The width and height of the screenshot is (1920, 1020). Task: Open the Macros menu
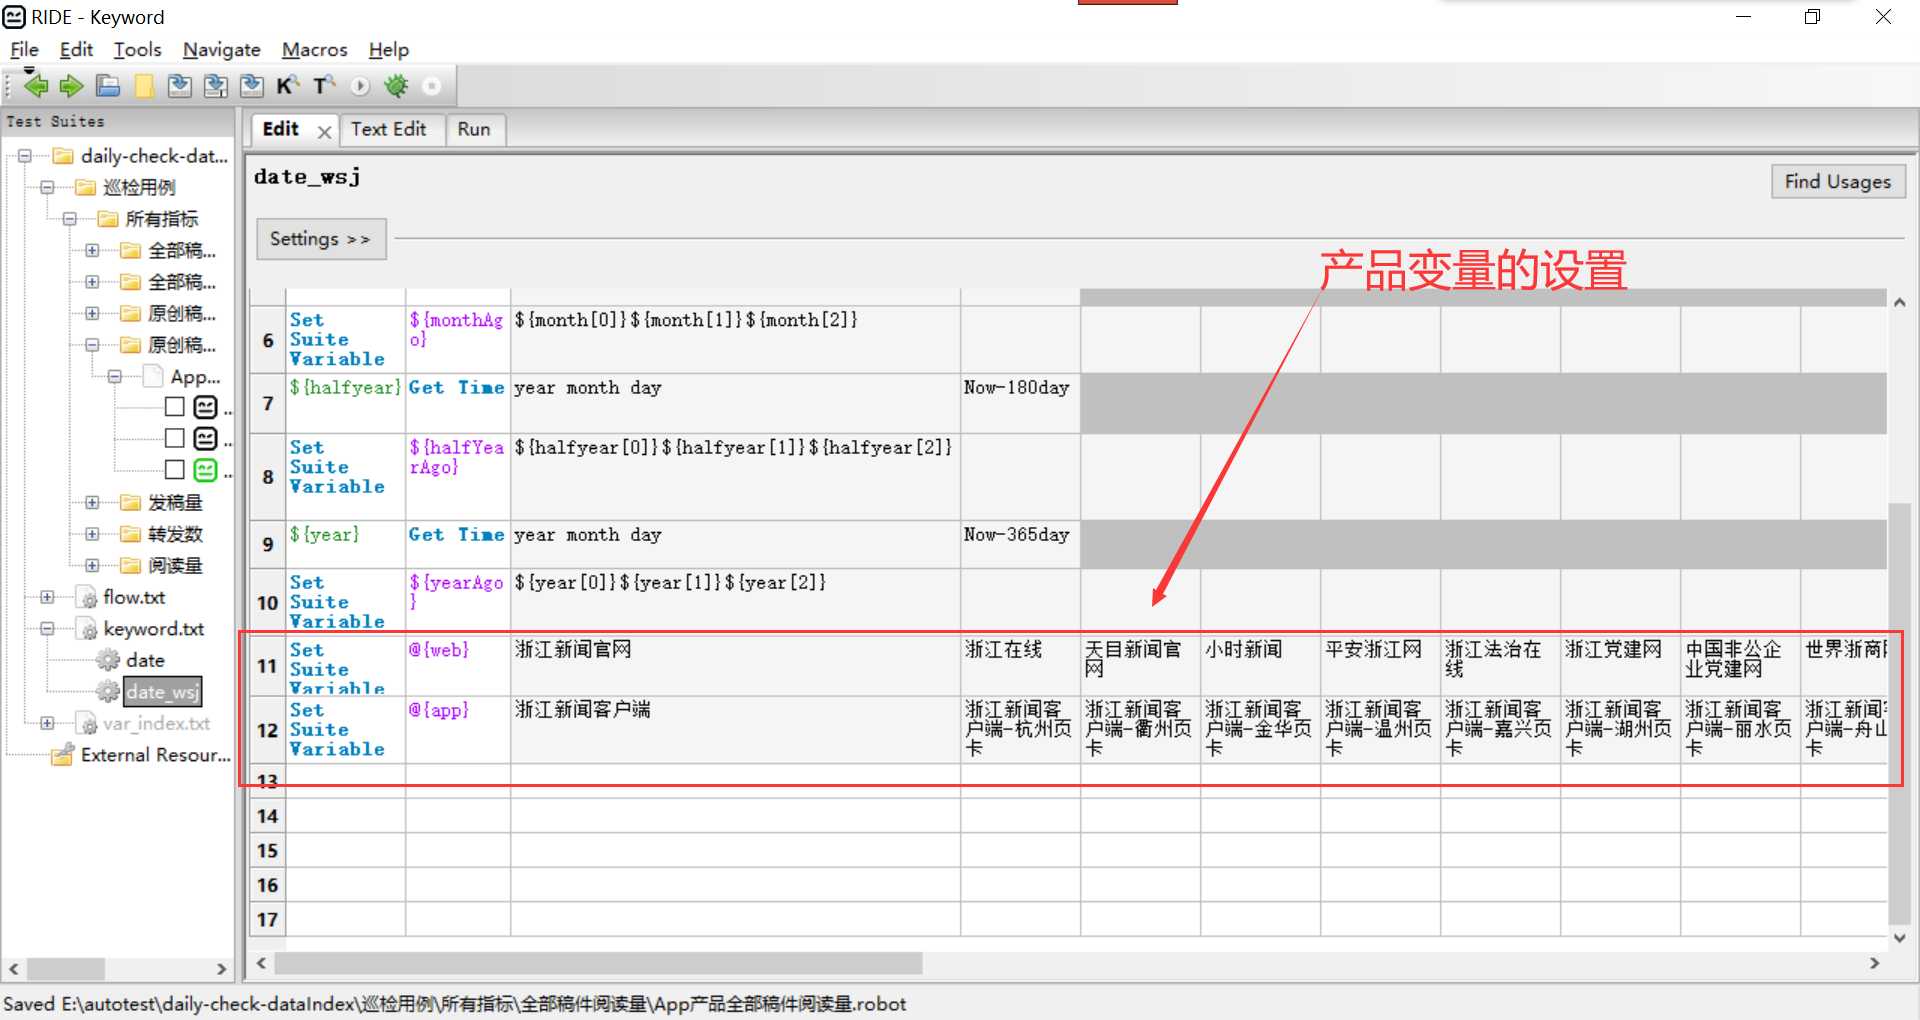tap(314, 50)
